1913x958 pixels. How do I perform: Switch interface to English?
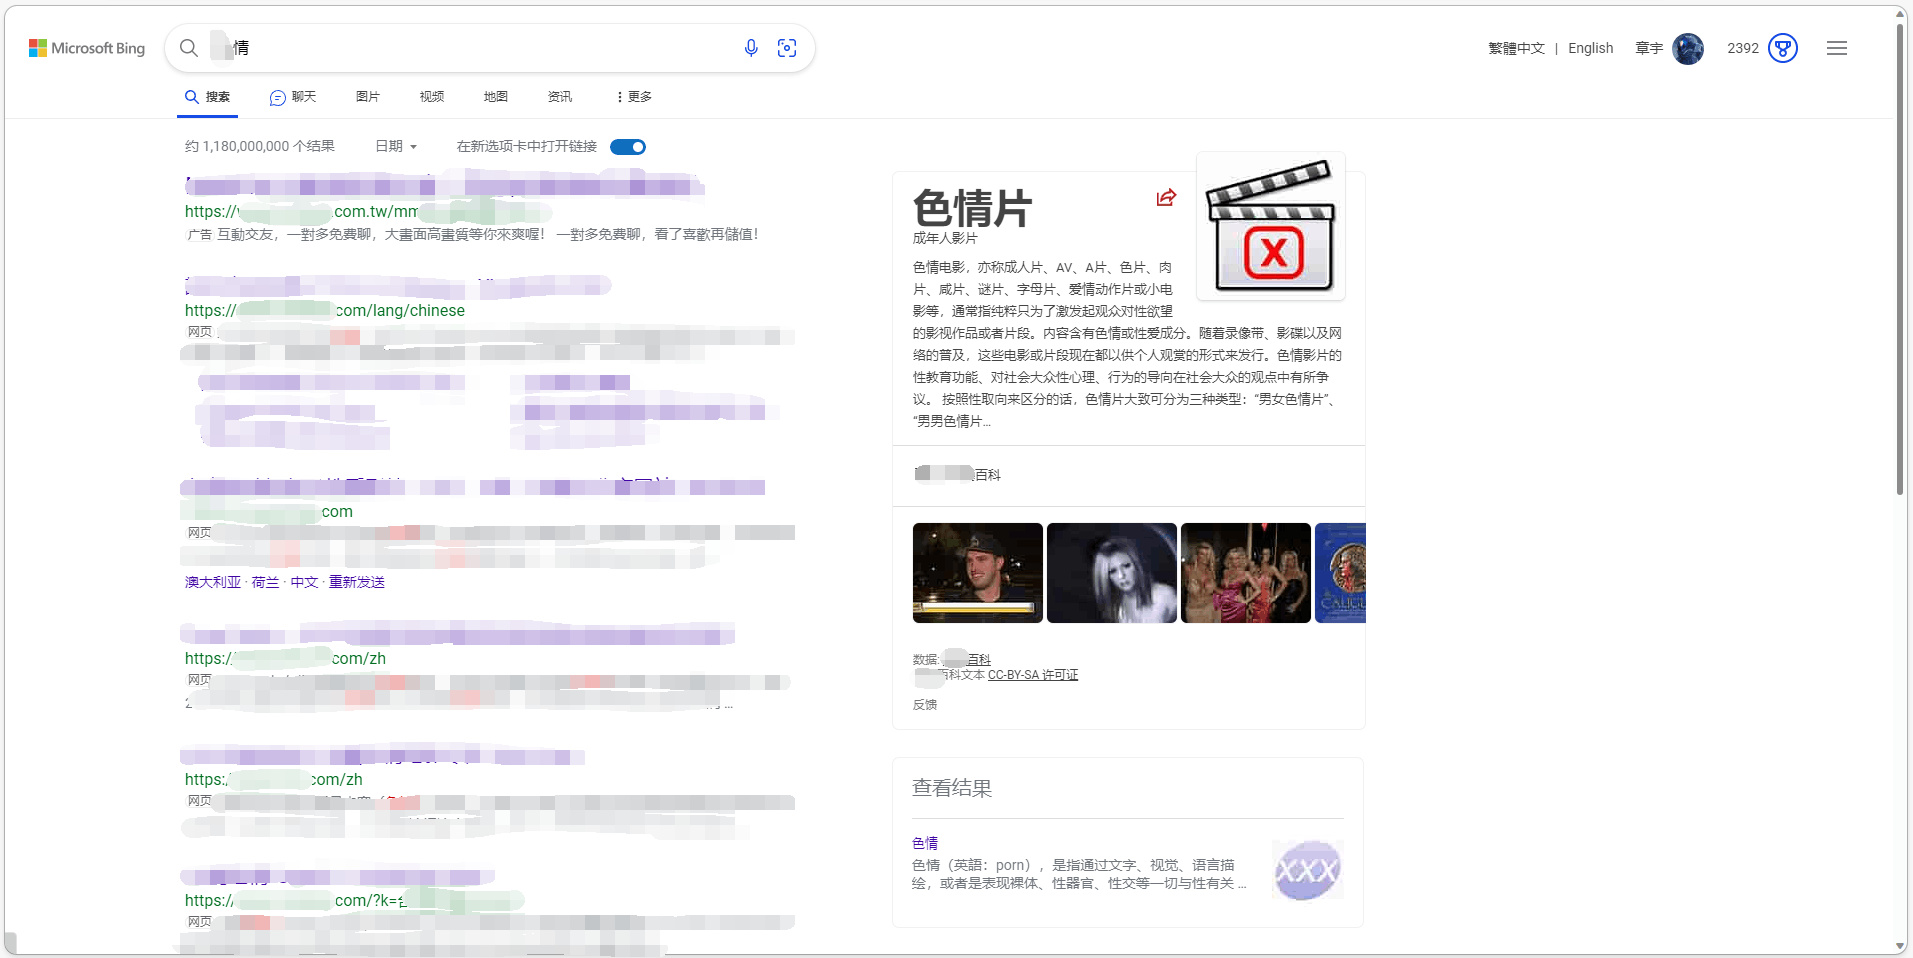(x=1590, y=47)
